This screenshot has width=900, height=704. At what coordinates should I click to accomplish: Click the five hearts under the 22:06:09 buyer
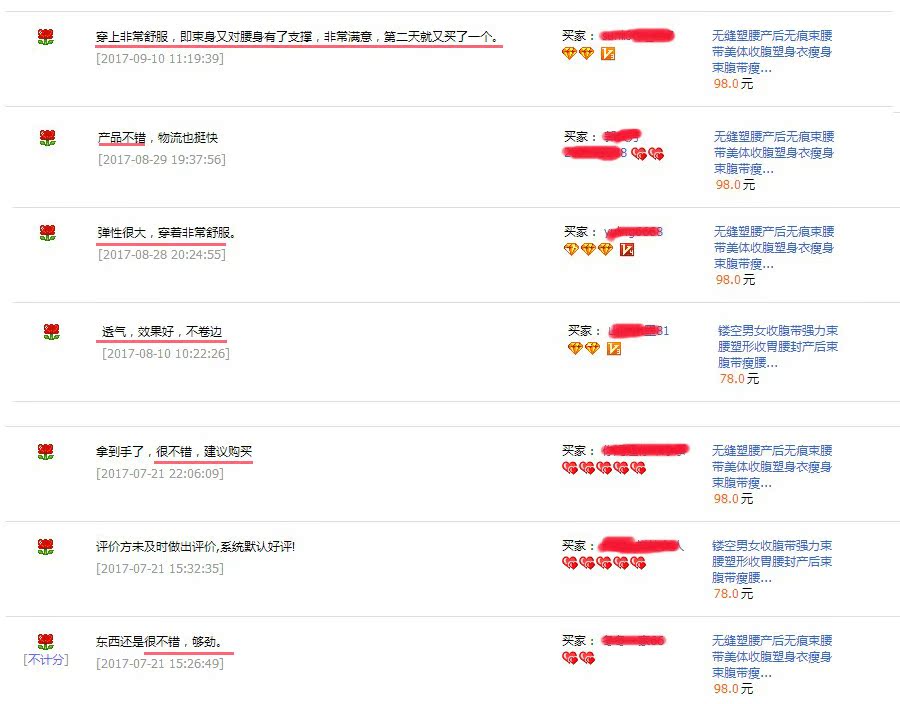pos(604,468)
